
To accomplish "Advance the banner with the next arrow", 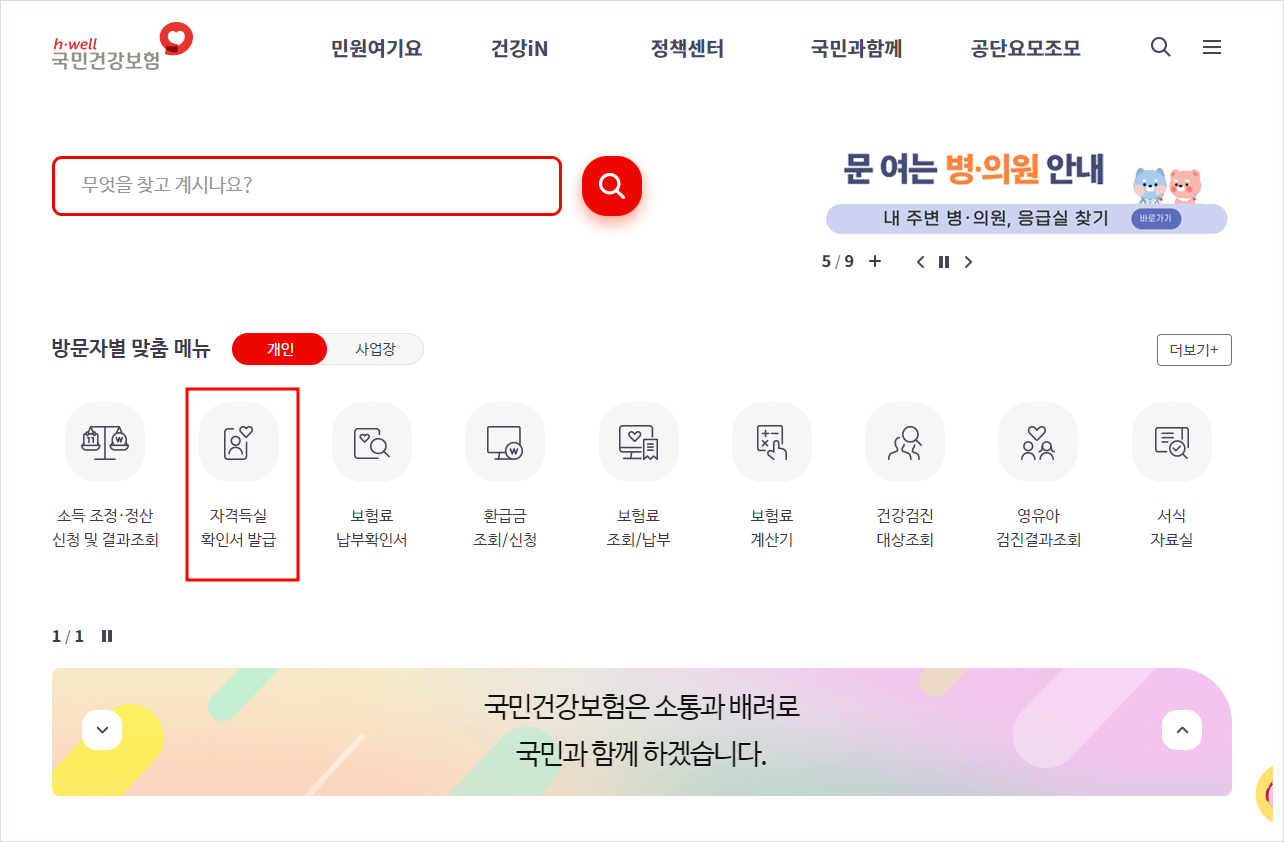I will click(968, 261).
